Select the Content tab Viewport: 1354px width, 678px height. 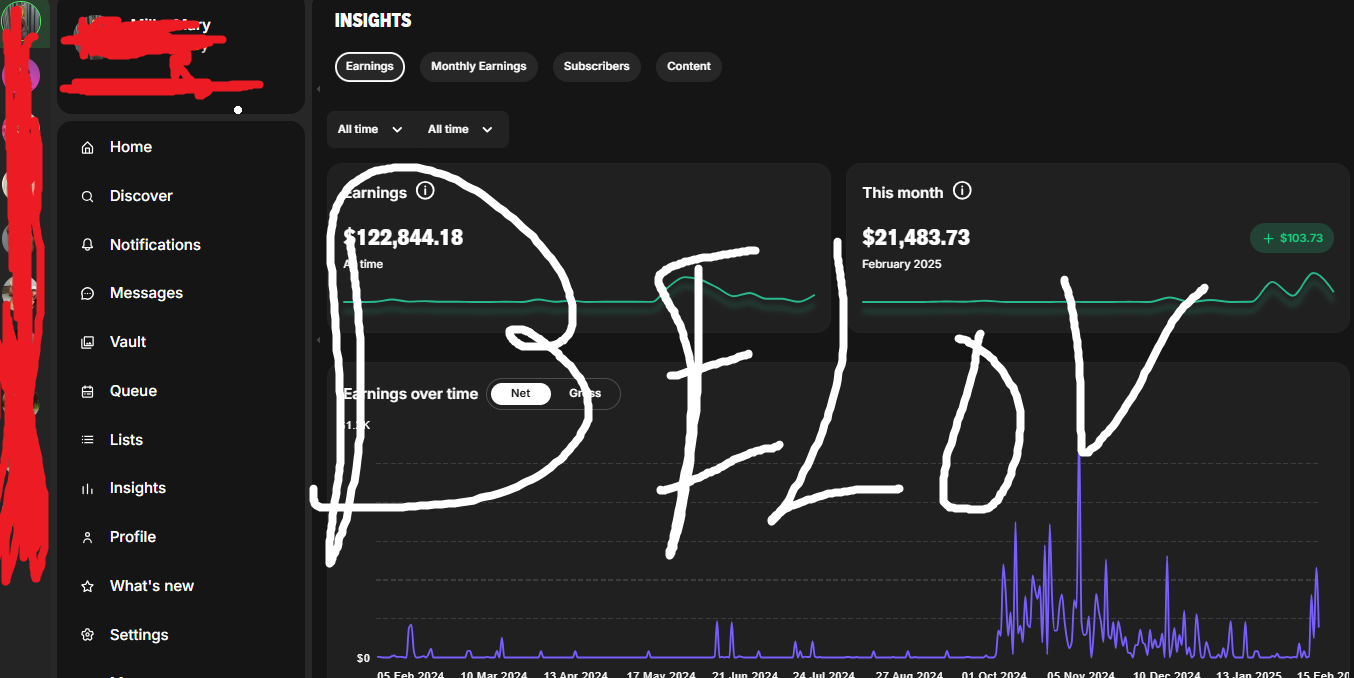tap(688, 67)
